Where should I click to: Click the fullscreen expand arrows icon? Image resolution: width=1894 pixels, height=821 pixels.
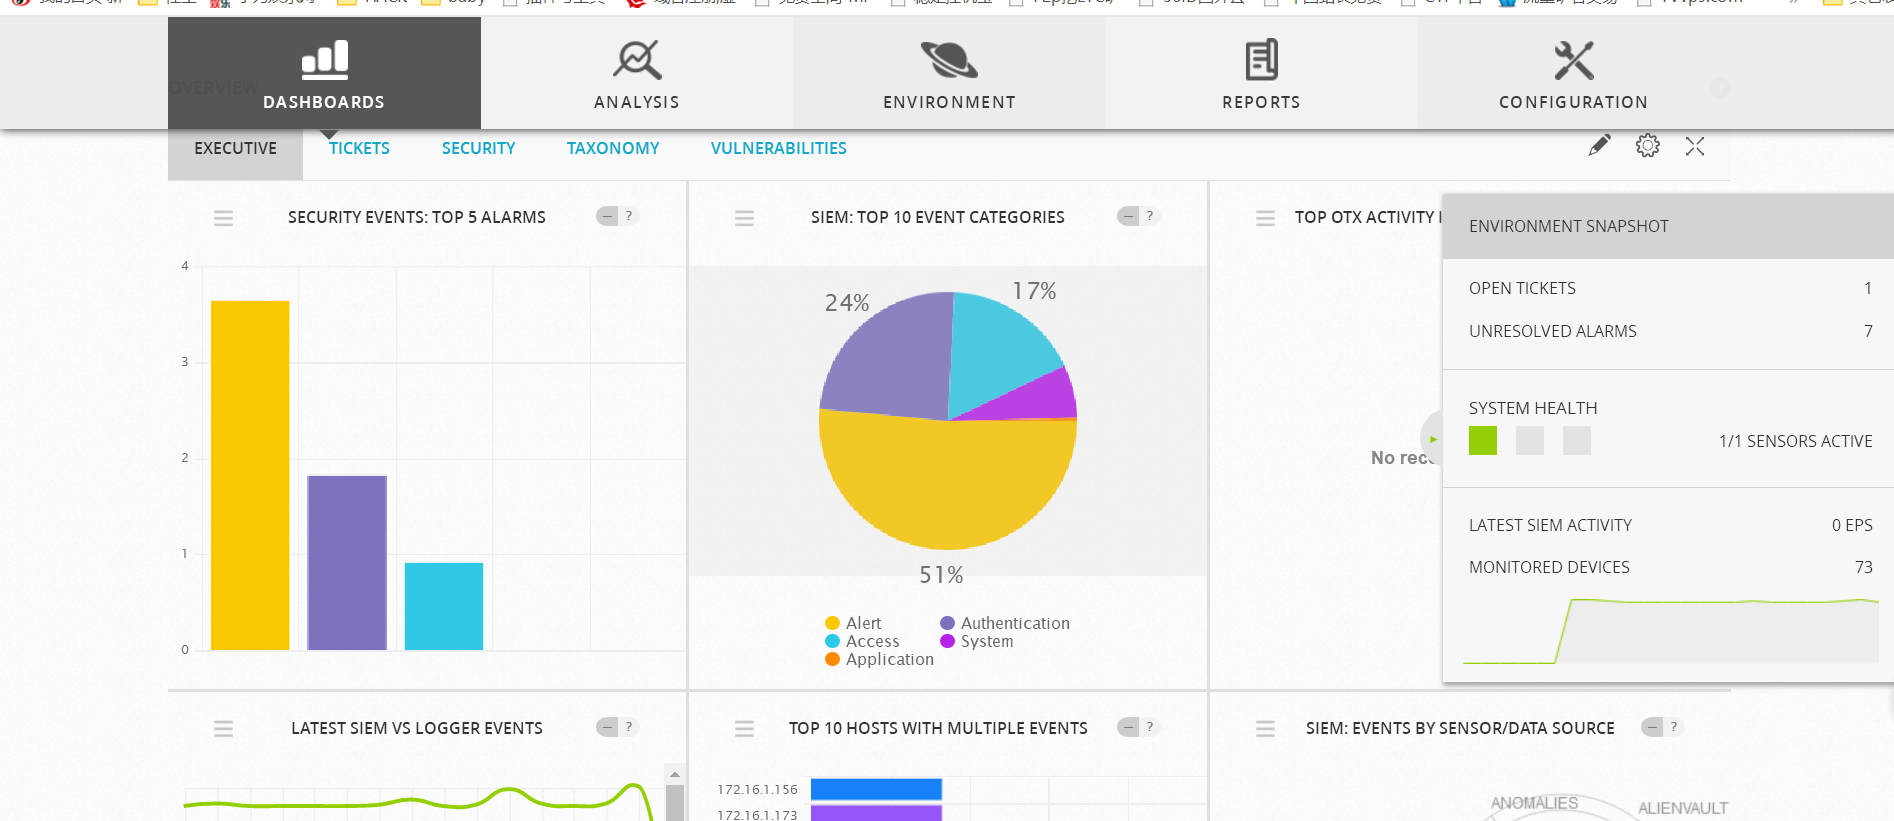(x=1695, y=146)
